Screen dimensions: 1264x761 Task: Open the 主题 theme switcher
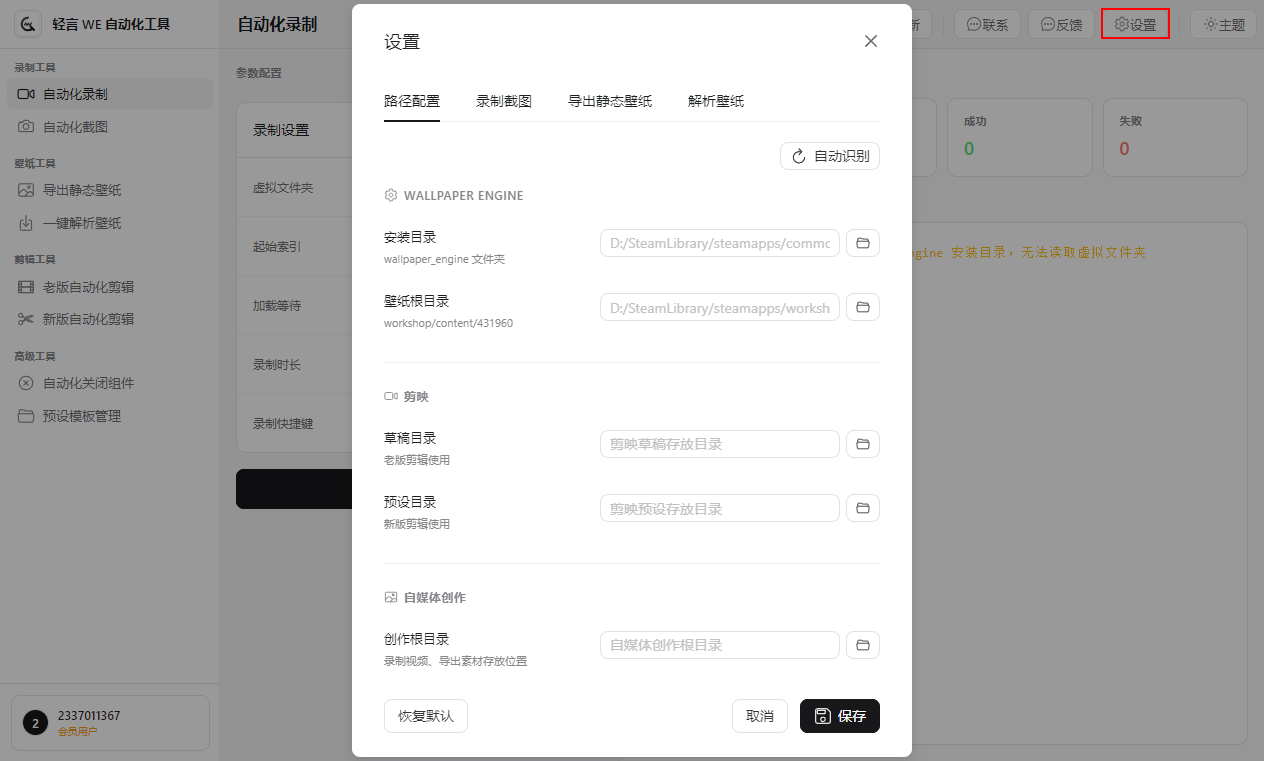(x=1222, y=24)
